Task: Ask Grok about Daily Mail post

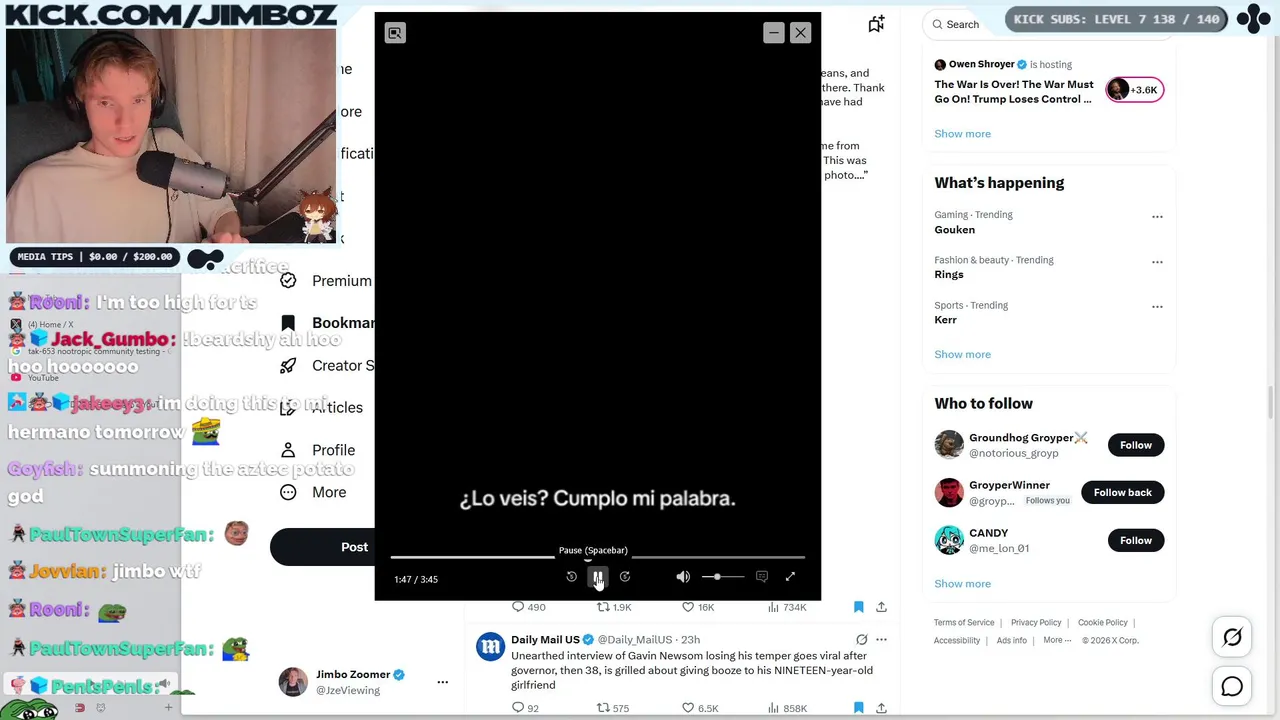Action: 861,640
